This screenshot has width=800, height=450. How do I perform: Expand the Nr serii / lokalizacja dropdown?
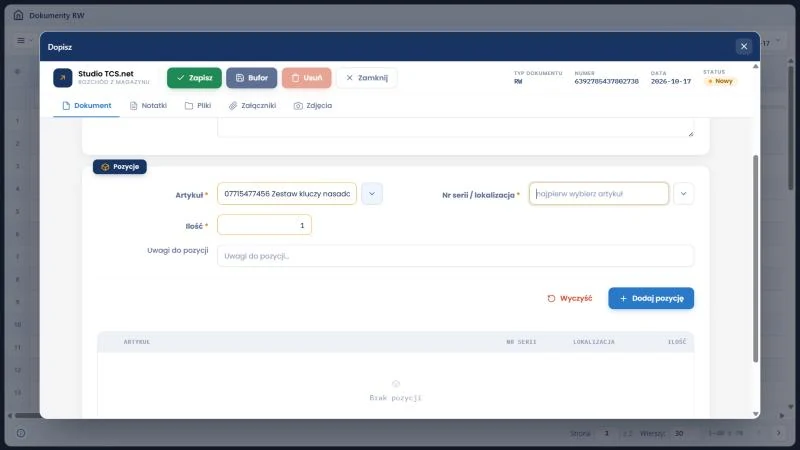click(683, 194)
